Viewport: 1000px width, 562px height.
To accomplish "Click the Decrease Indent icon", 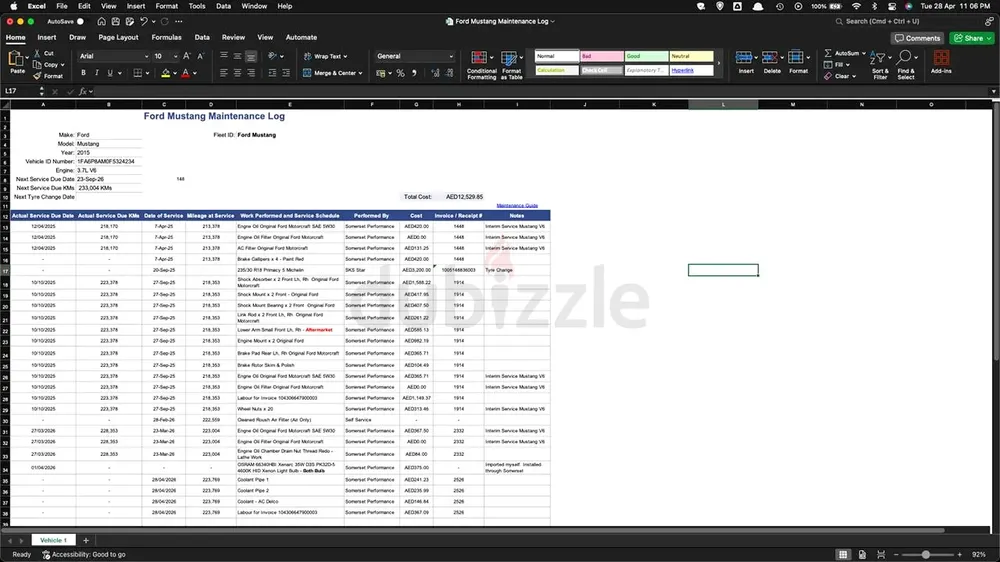I will tap(272, 73).
